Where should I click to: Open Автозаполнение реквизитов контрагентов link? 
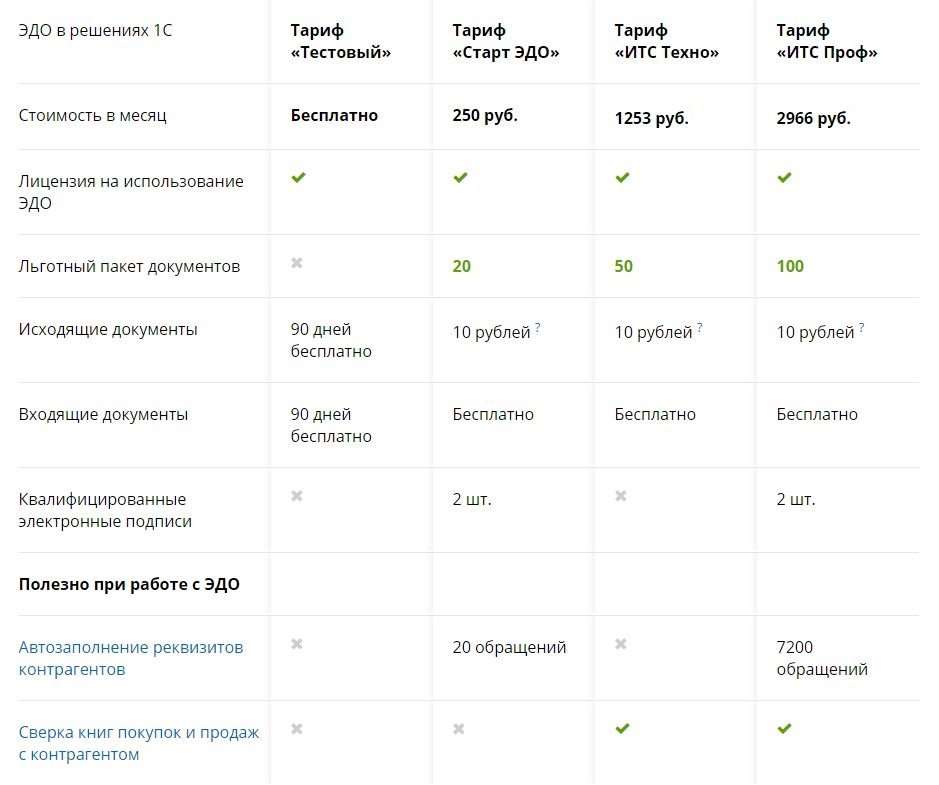pyautogui.click(x=131, y=658)
